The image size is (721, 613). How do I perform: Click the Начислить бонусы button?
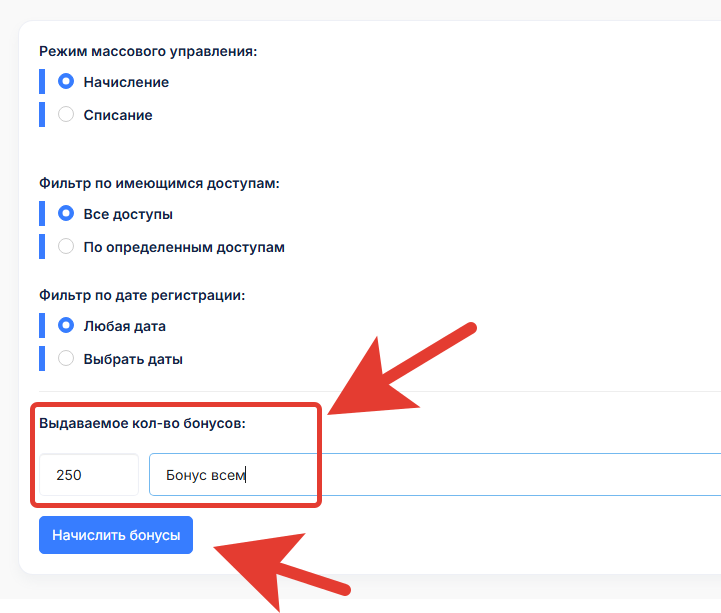116,535
